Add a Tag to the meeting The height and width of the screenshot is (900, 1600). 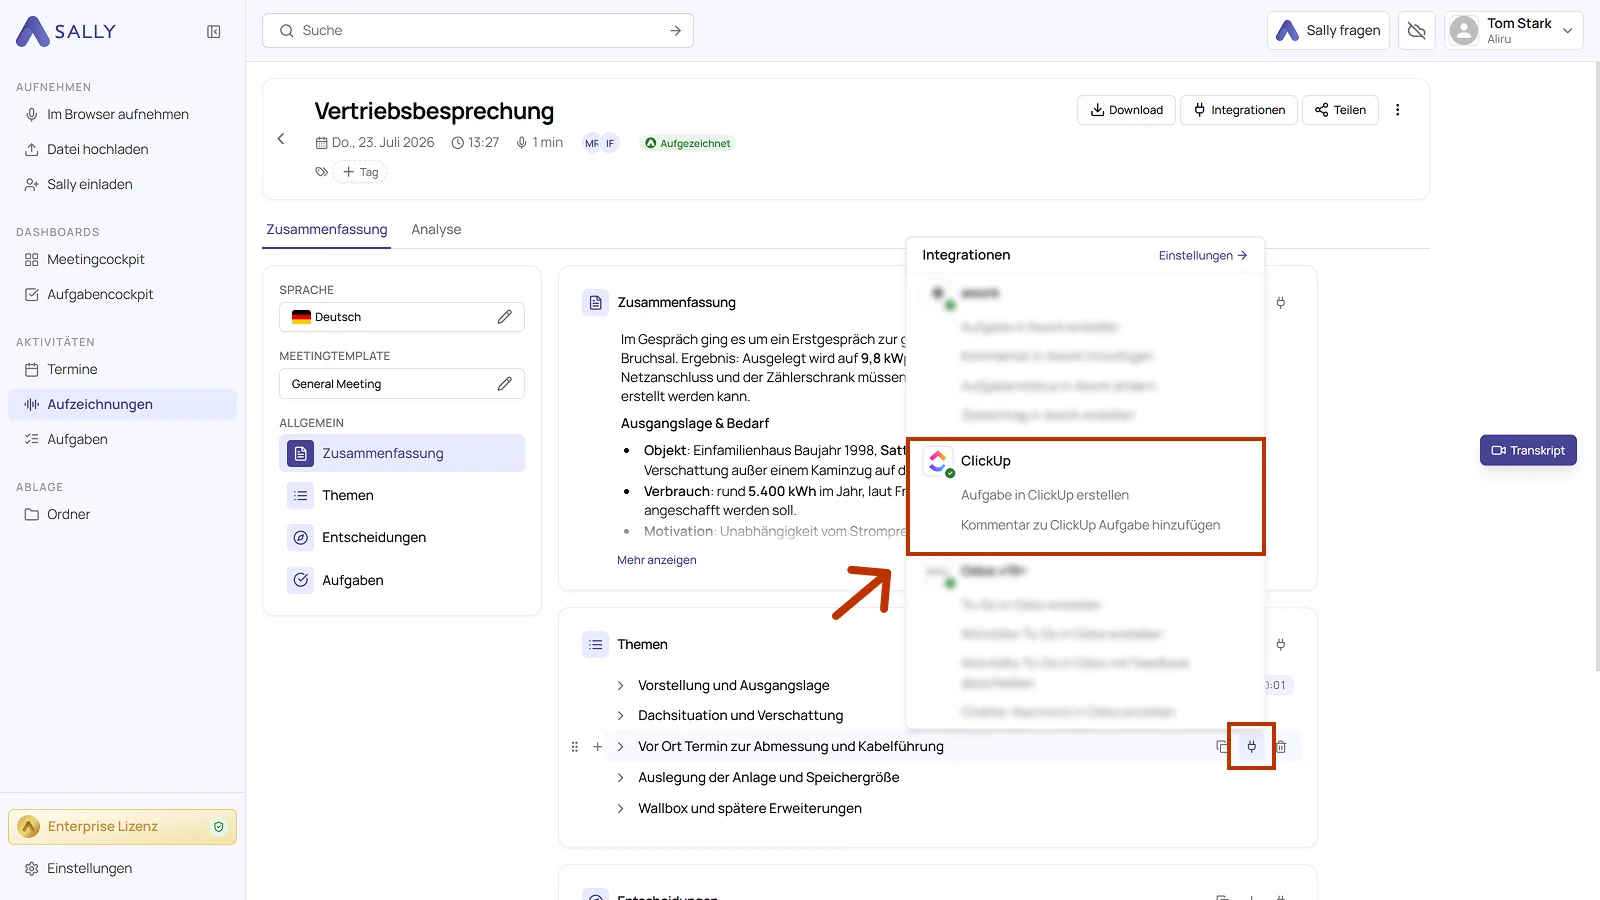[361, 172]
